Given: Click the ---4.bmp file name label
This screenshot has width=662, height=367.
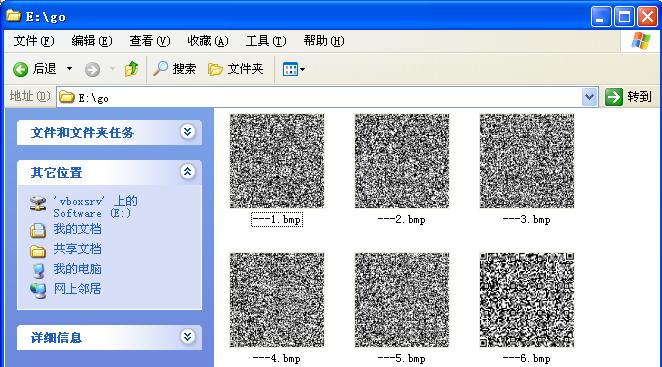Looking at the screenshot, I should tap(277, 359).
